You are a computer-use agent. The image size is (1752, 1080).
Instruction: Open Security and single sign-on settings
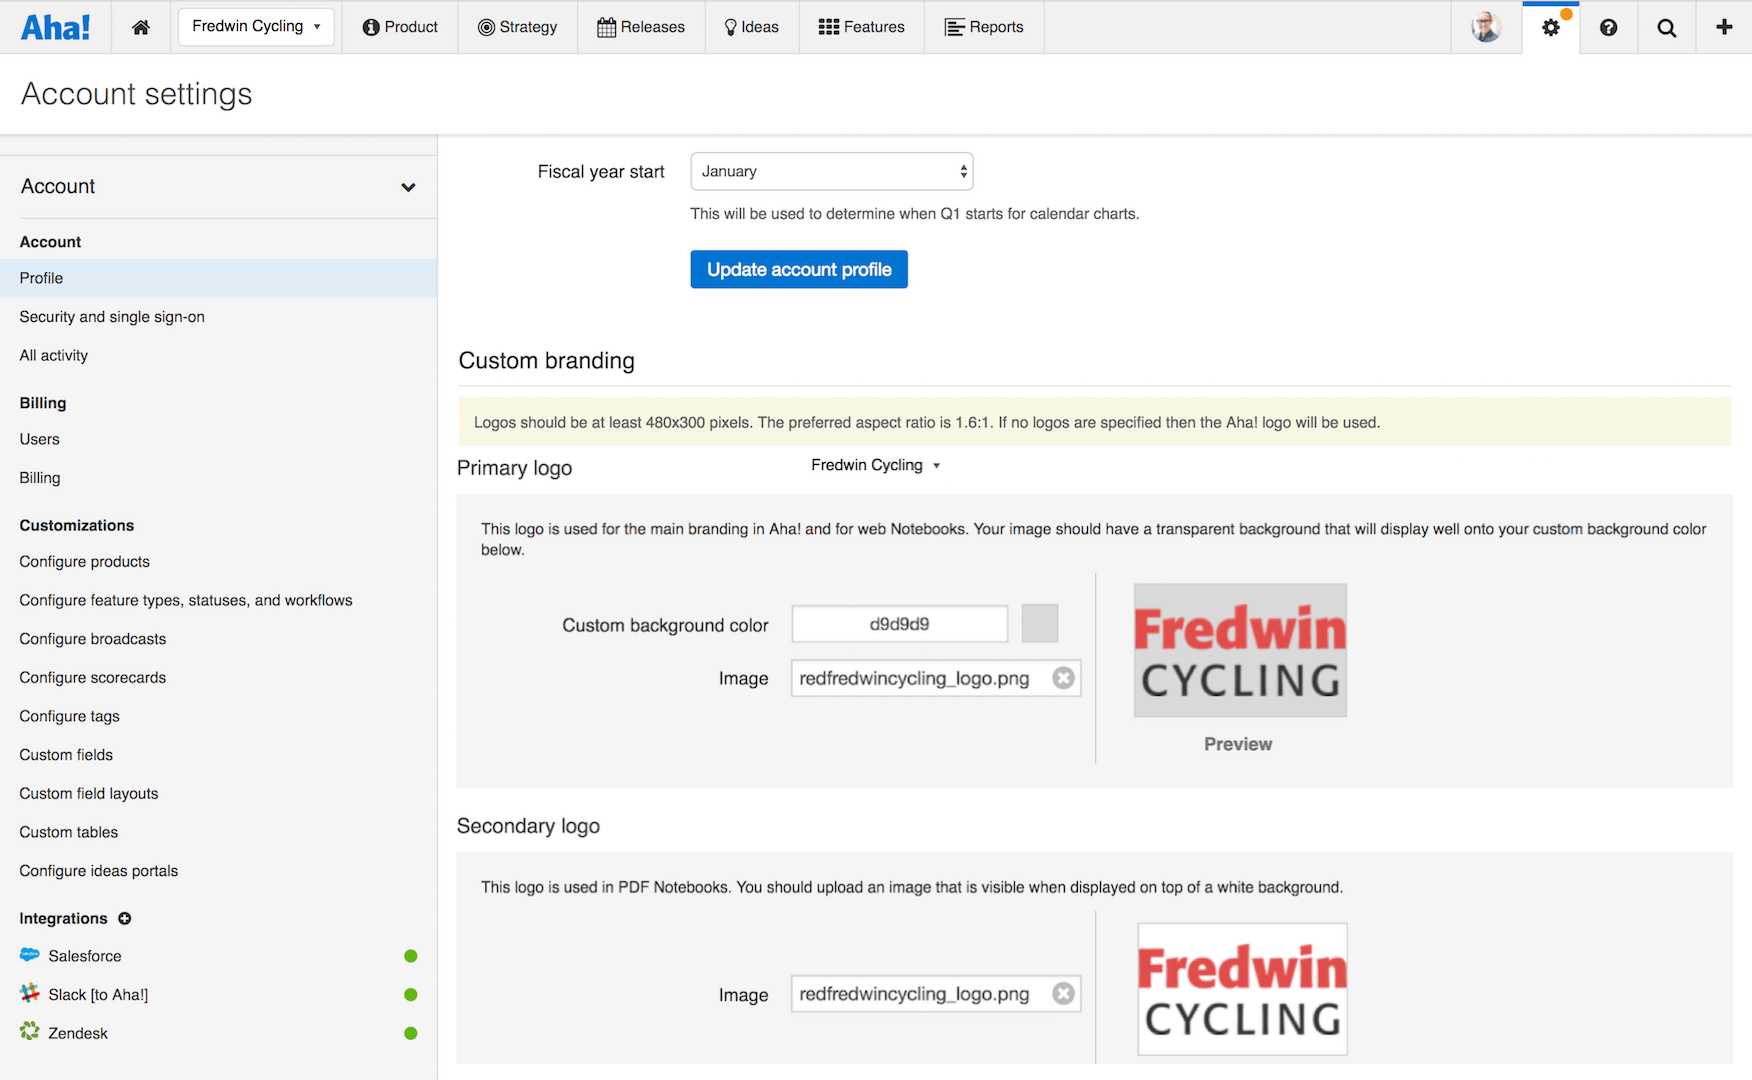(112, 317)
